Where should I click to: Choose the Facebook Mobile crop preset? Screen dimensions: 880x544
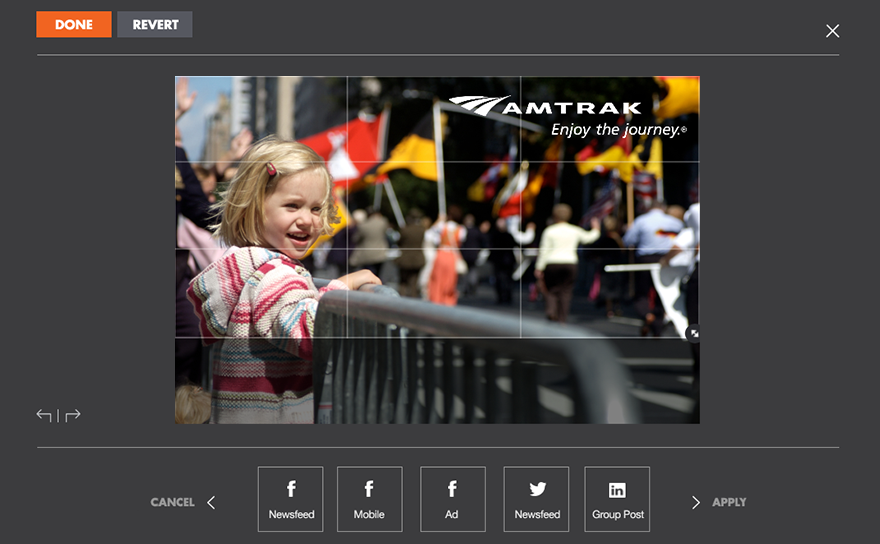click(369, 499)
